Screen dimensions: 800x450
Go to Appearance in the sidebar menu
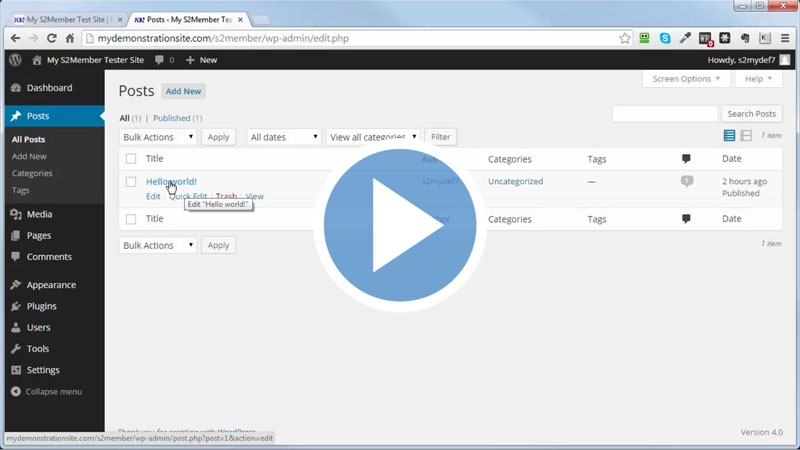(51, 285)
